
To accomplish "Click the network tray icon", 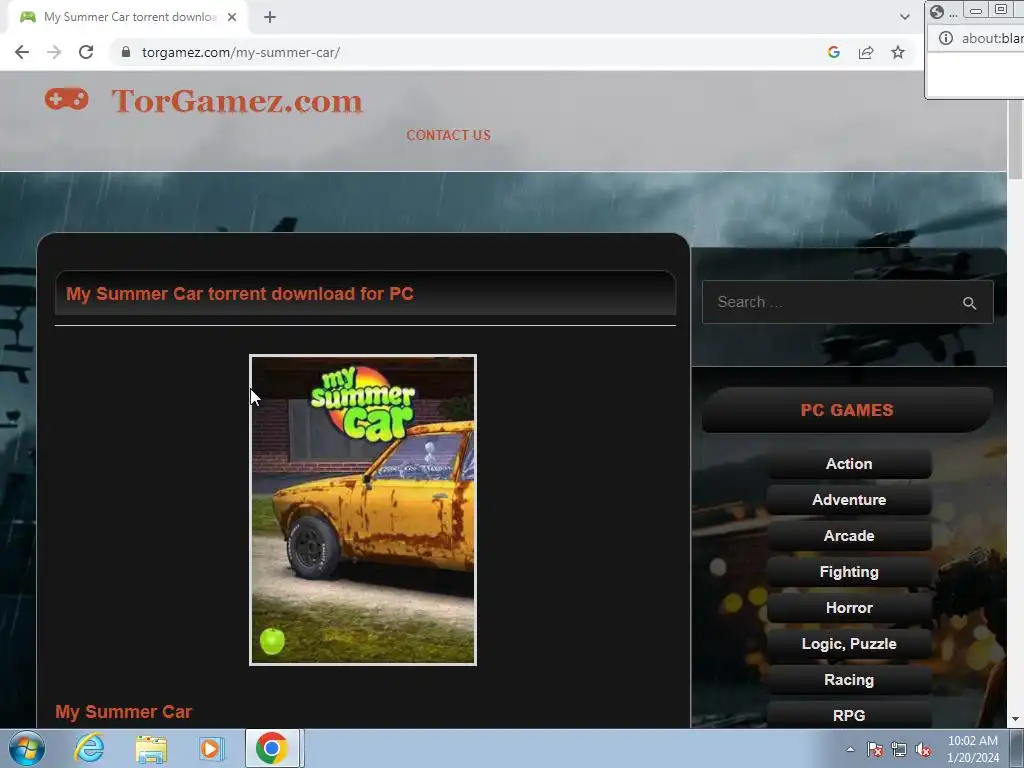I will tap(899, 749).
